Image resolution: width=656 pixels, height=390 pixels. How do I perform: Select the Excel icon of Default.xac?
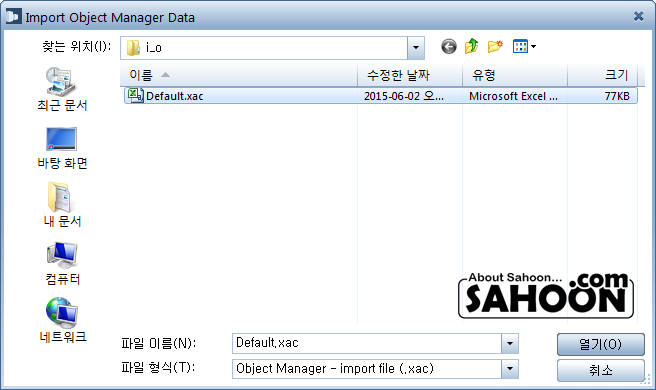pyautogui.click(x=135, y=96)
